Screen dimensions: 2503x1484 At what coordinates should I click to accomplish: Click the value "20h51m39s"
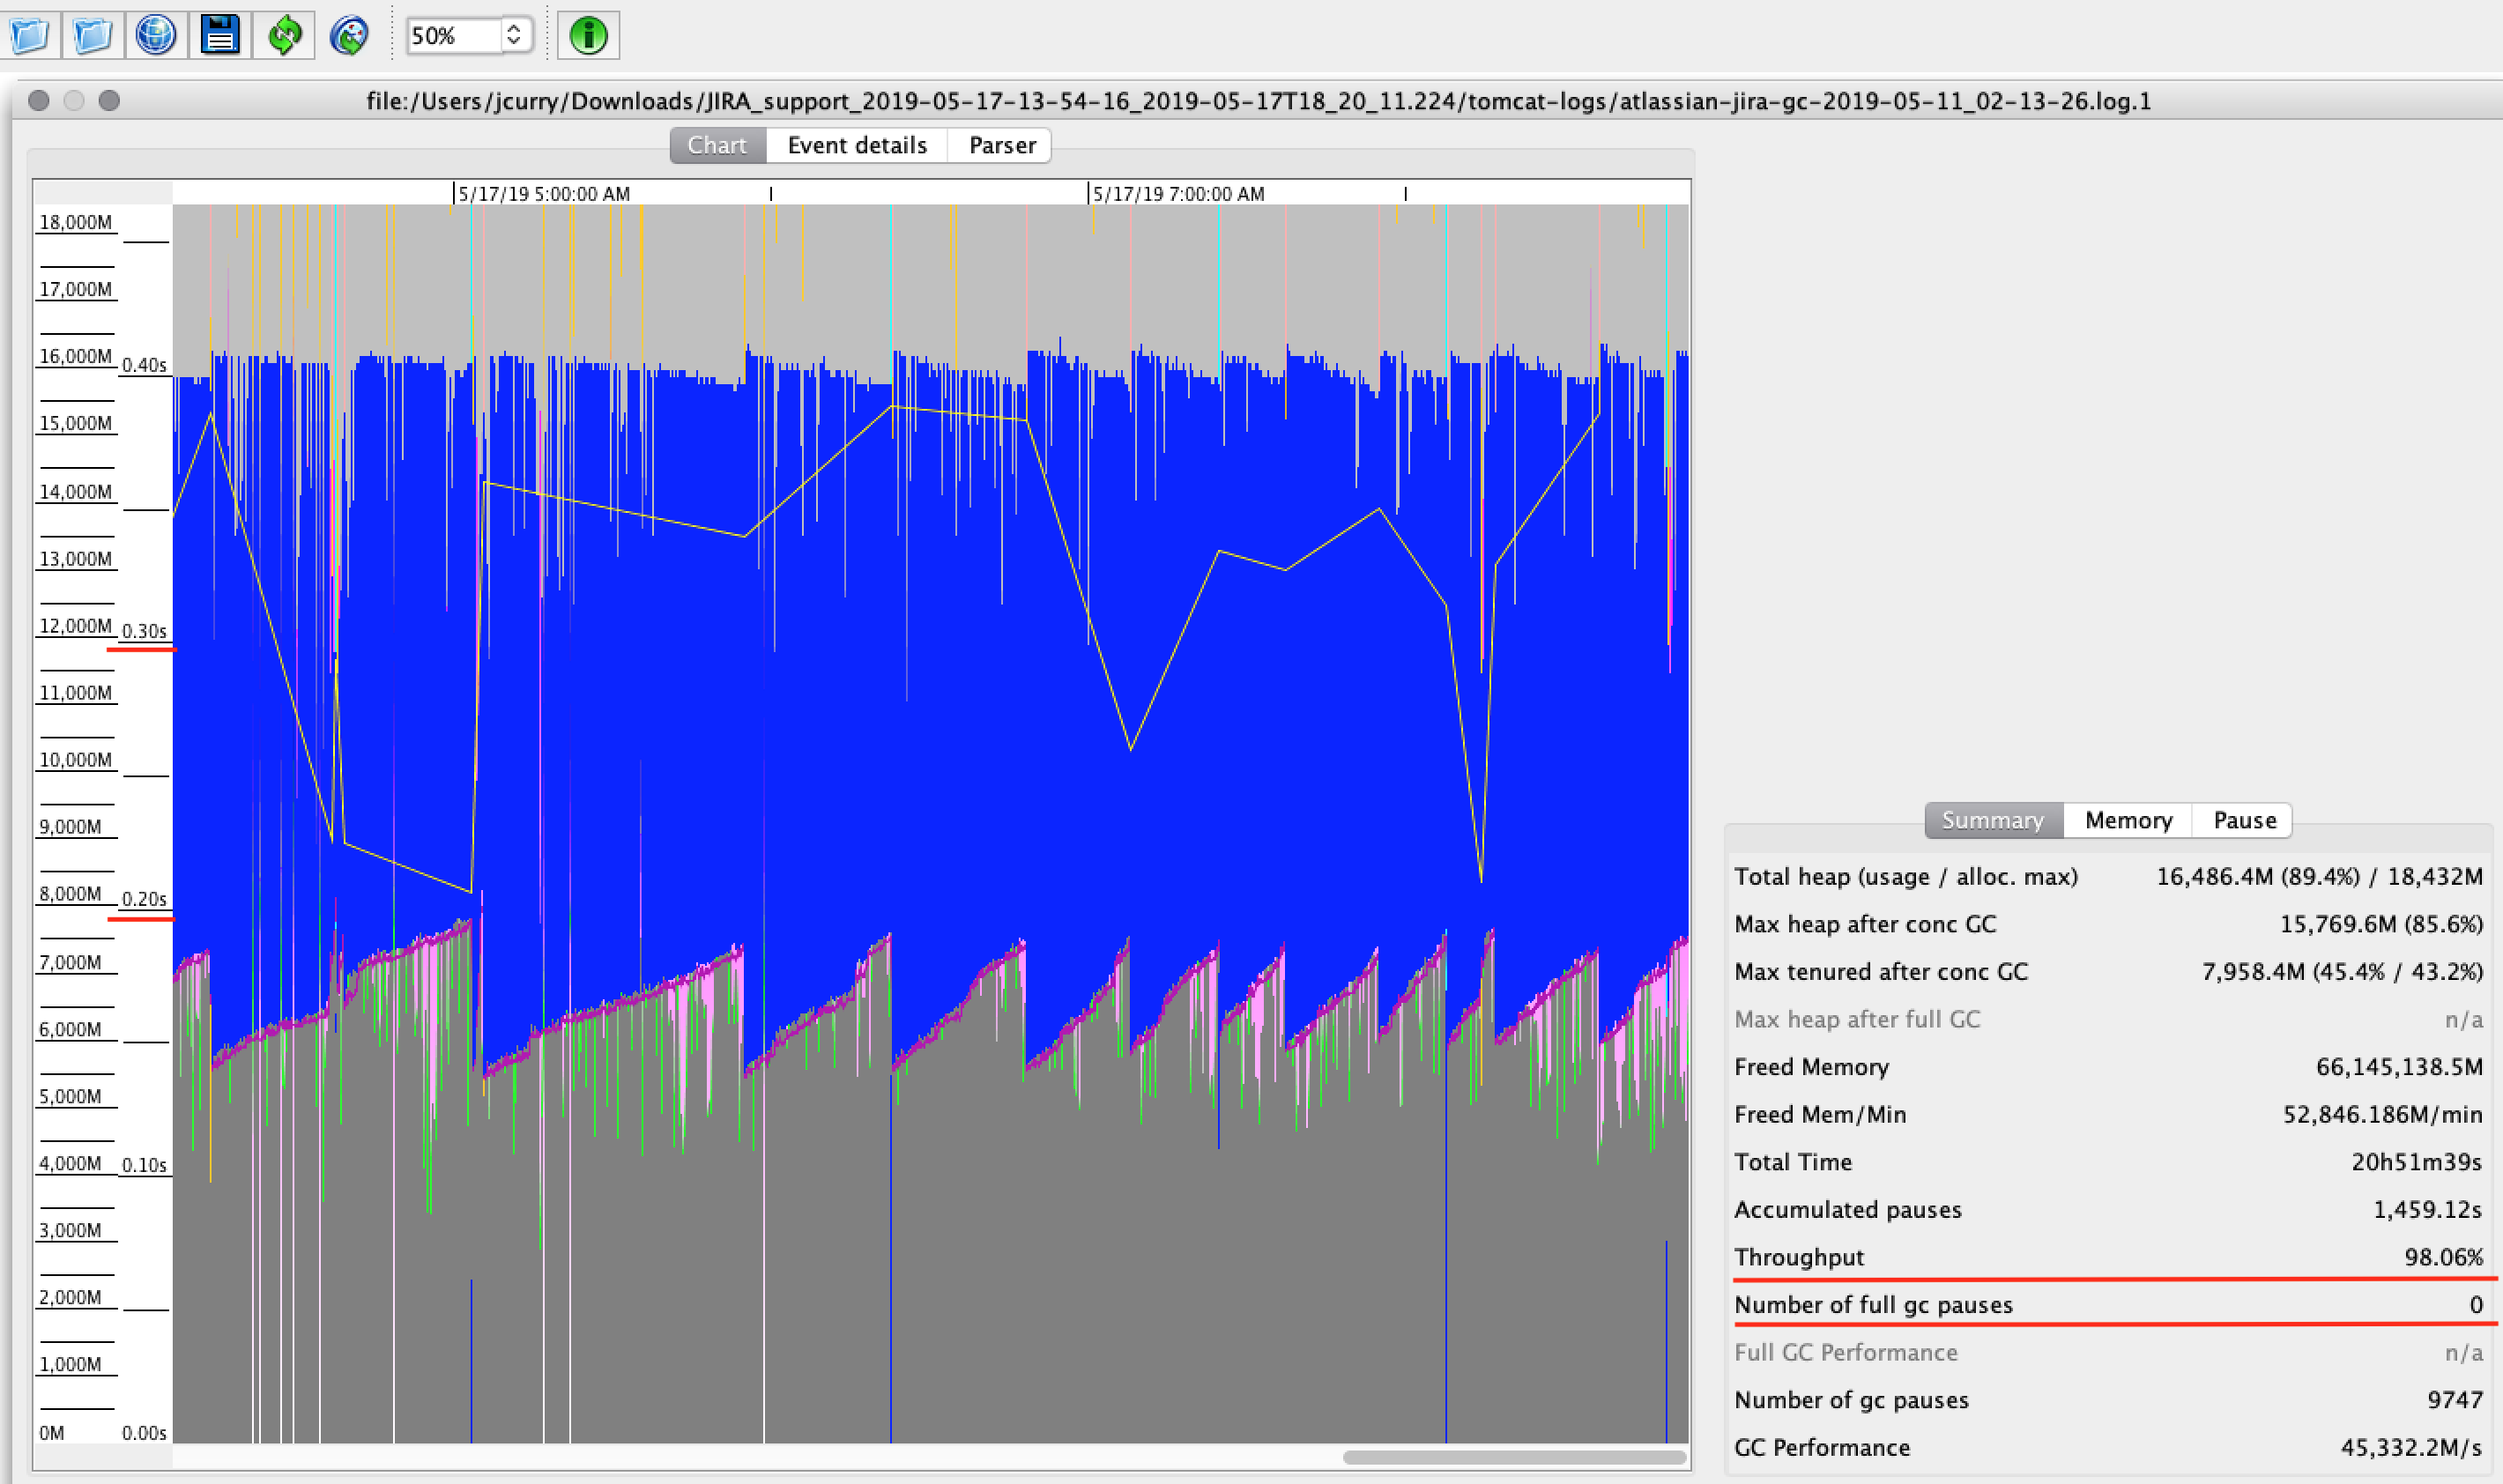(x=2416, y=1162)
